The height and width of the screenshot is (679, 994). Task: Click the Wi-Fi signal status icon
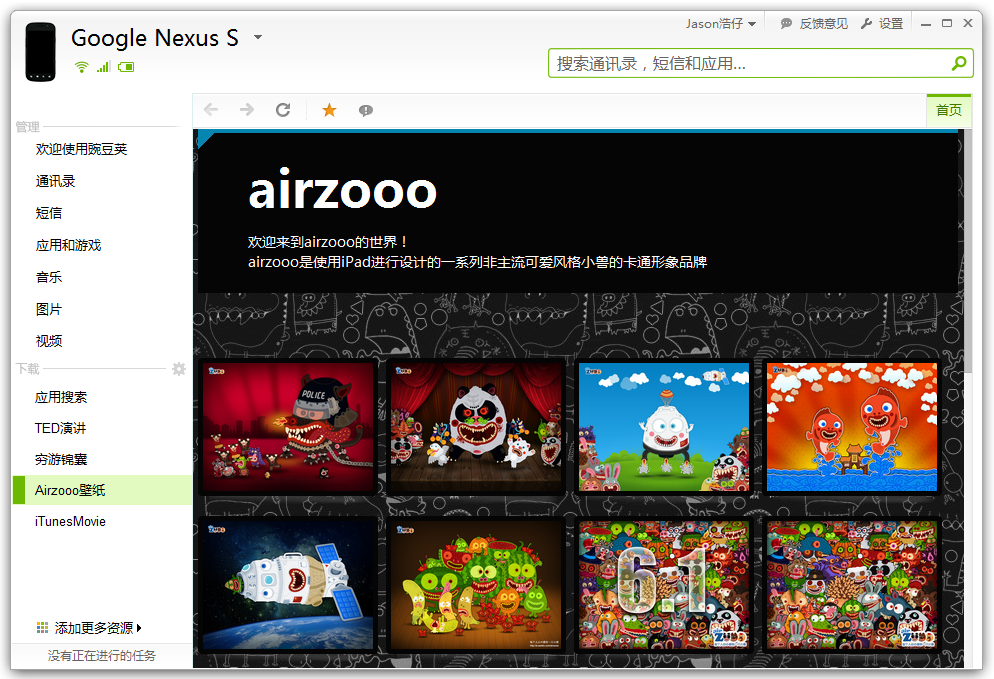click(81, 67)
